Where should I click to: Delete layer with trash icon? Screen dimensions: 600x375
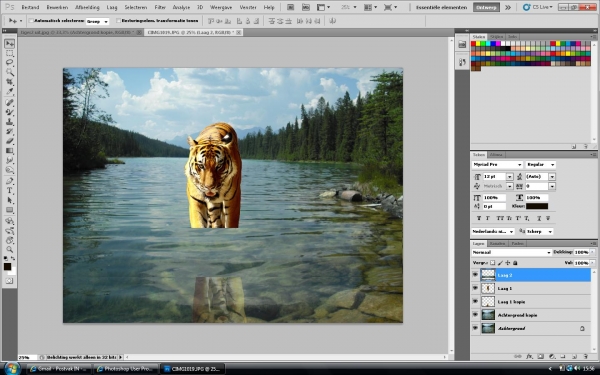(586, 356)
